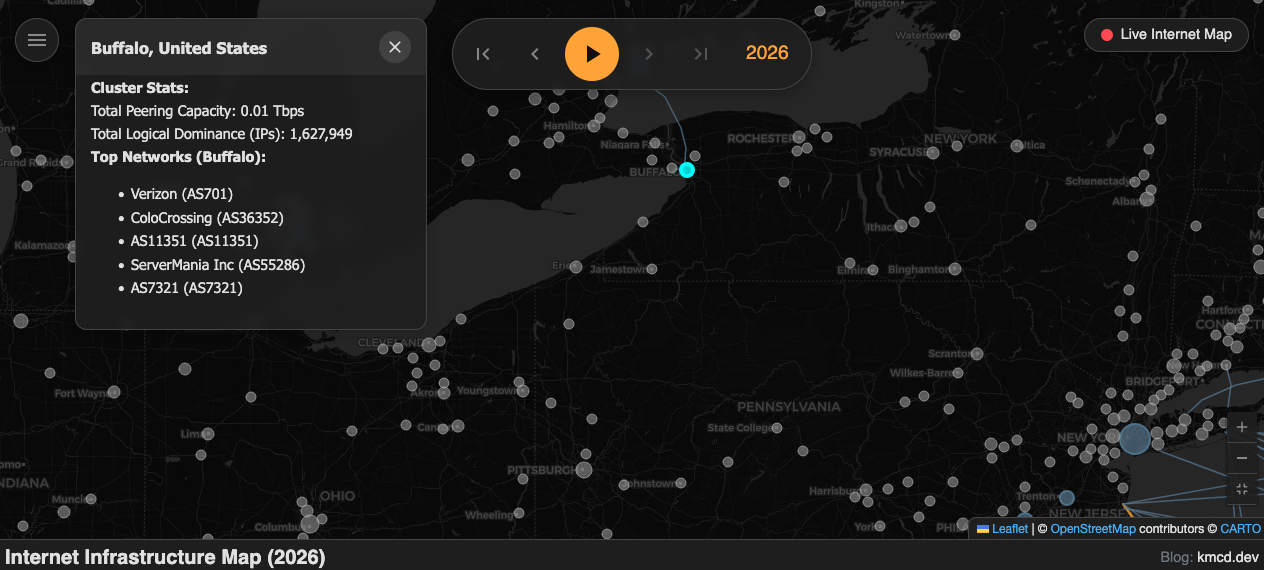Click the Buffalo, United States title
This screenshot has height=570, width=1264.
coord(179,48)
